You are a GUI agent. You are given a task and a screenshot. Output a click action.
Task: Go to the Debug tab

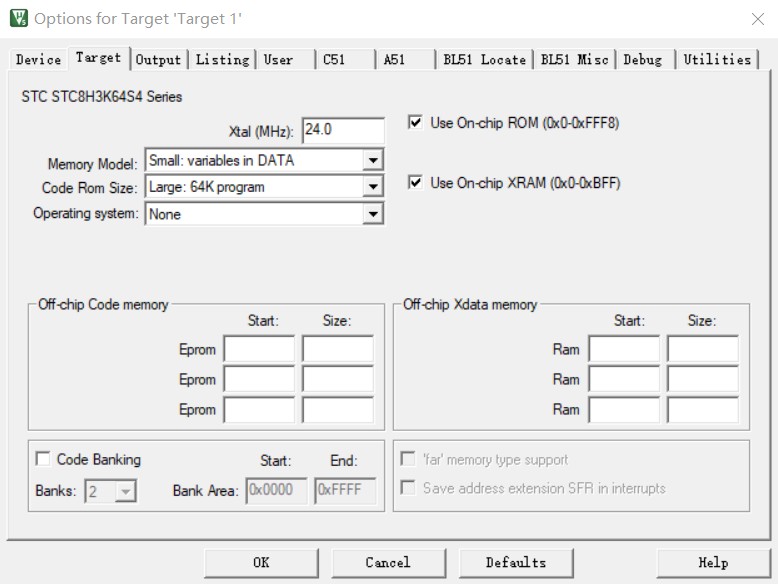[642, 60]
